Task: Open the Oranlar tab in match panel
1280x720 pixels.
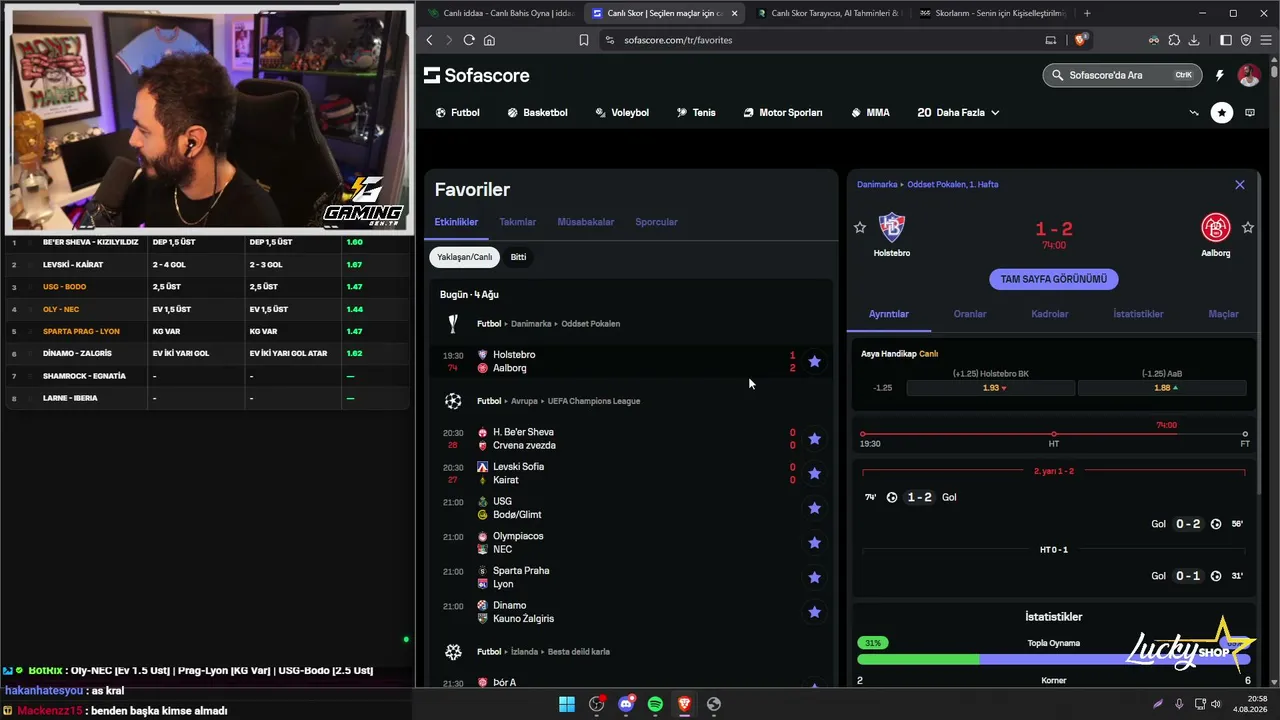Action: coord(970,314)
